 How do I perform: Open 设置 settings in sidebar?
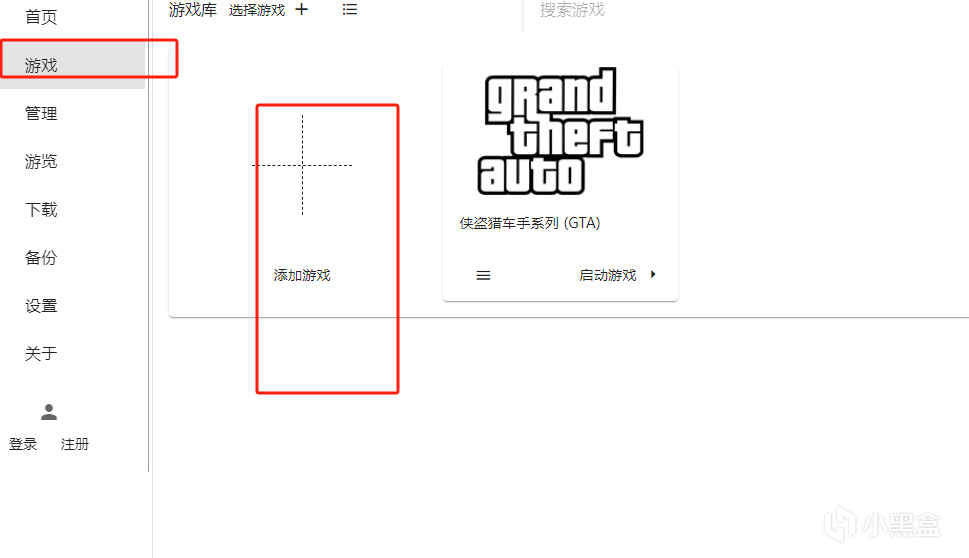pos(41,305)
